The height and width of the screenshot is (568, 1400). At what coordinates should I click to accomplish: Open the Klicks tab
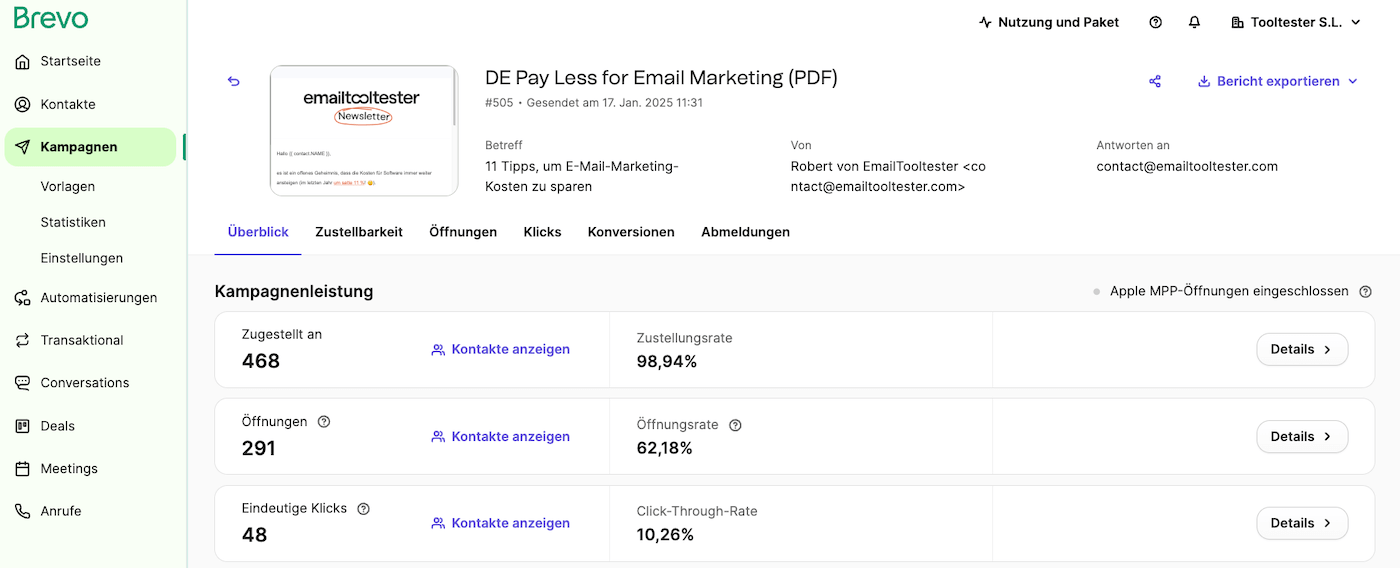542,232
